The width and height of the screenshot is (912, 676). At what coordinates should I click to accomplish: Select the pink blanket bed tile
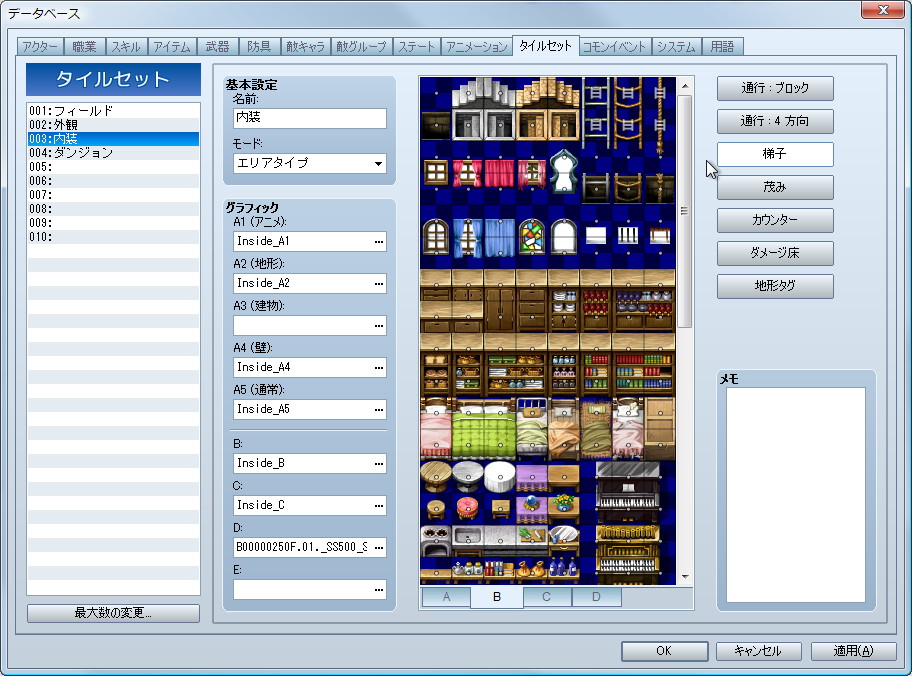point(436,429)
